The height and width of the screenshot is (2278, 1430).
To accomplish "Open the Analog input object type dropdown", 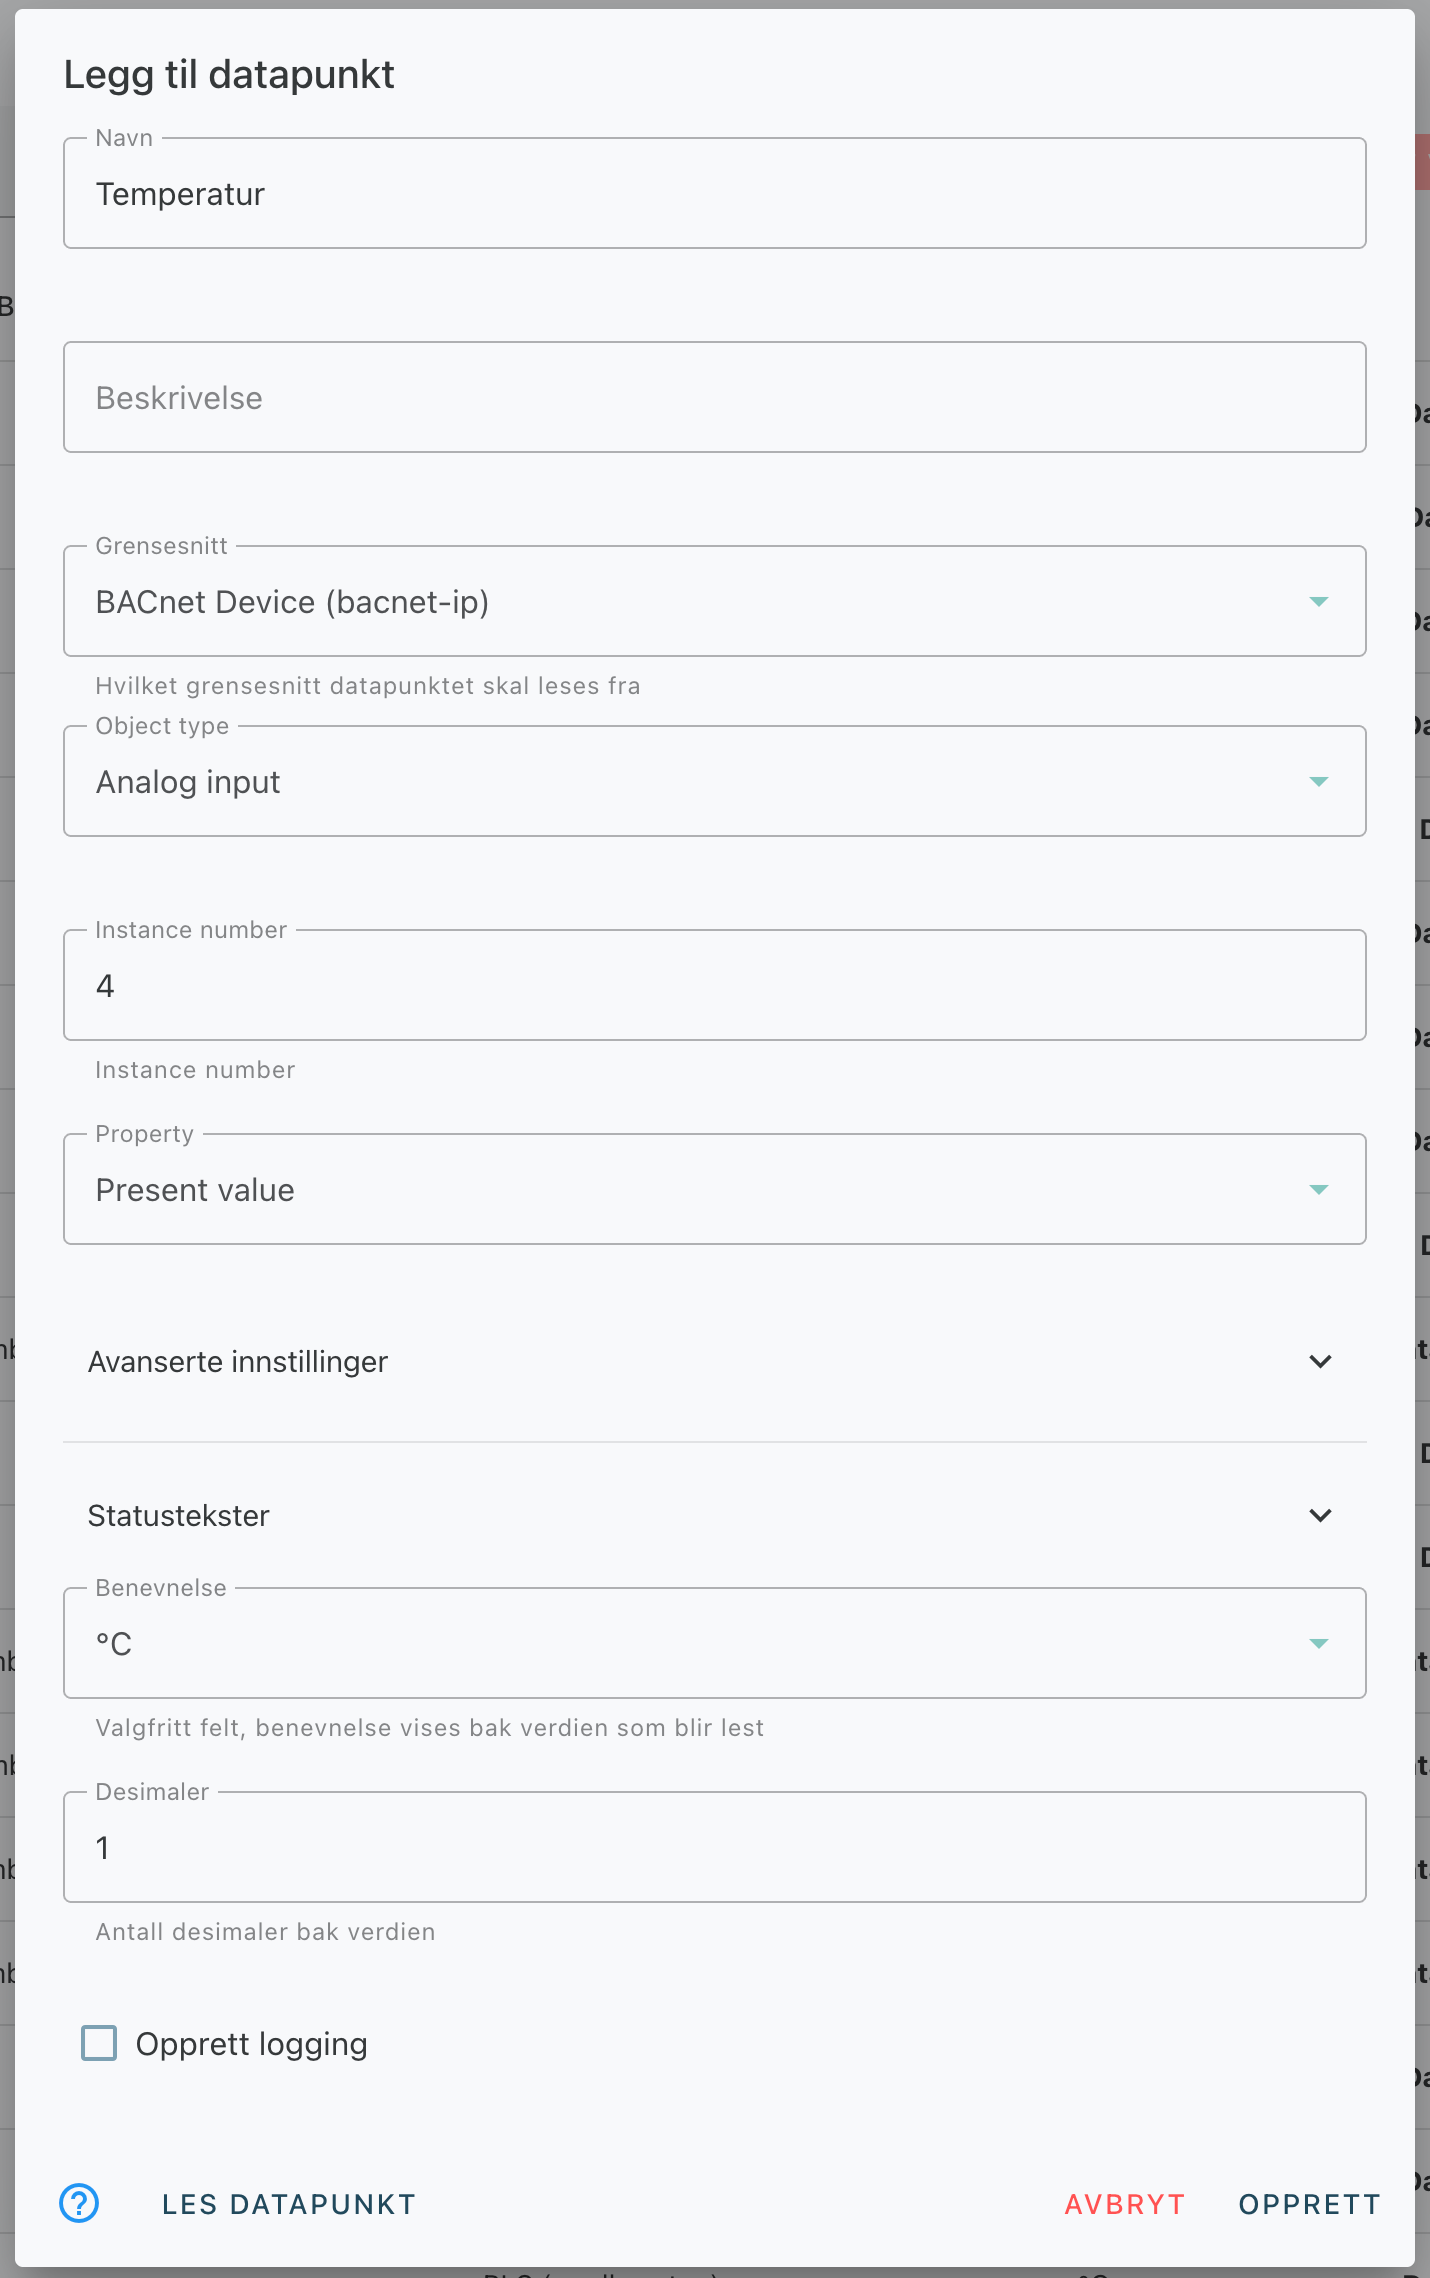I will (x=715, y=781).
